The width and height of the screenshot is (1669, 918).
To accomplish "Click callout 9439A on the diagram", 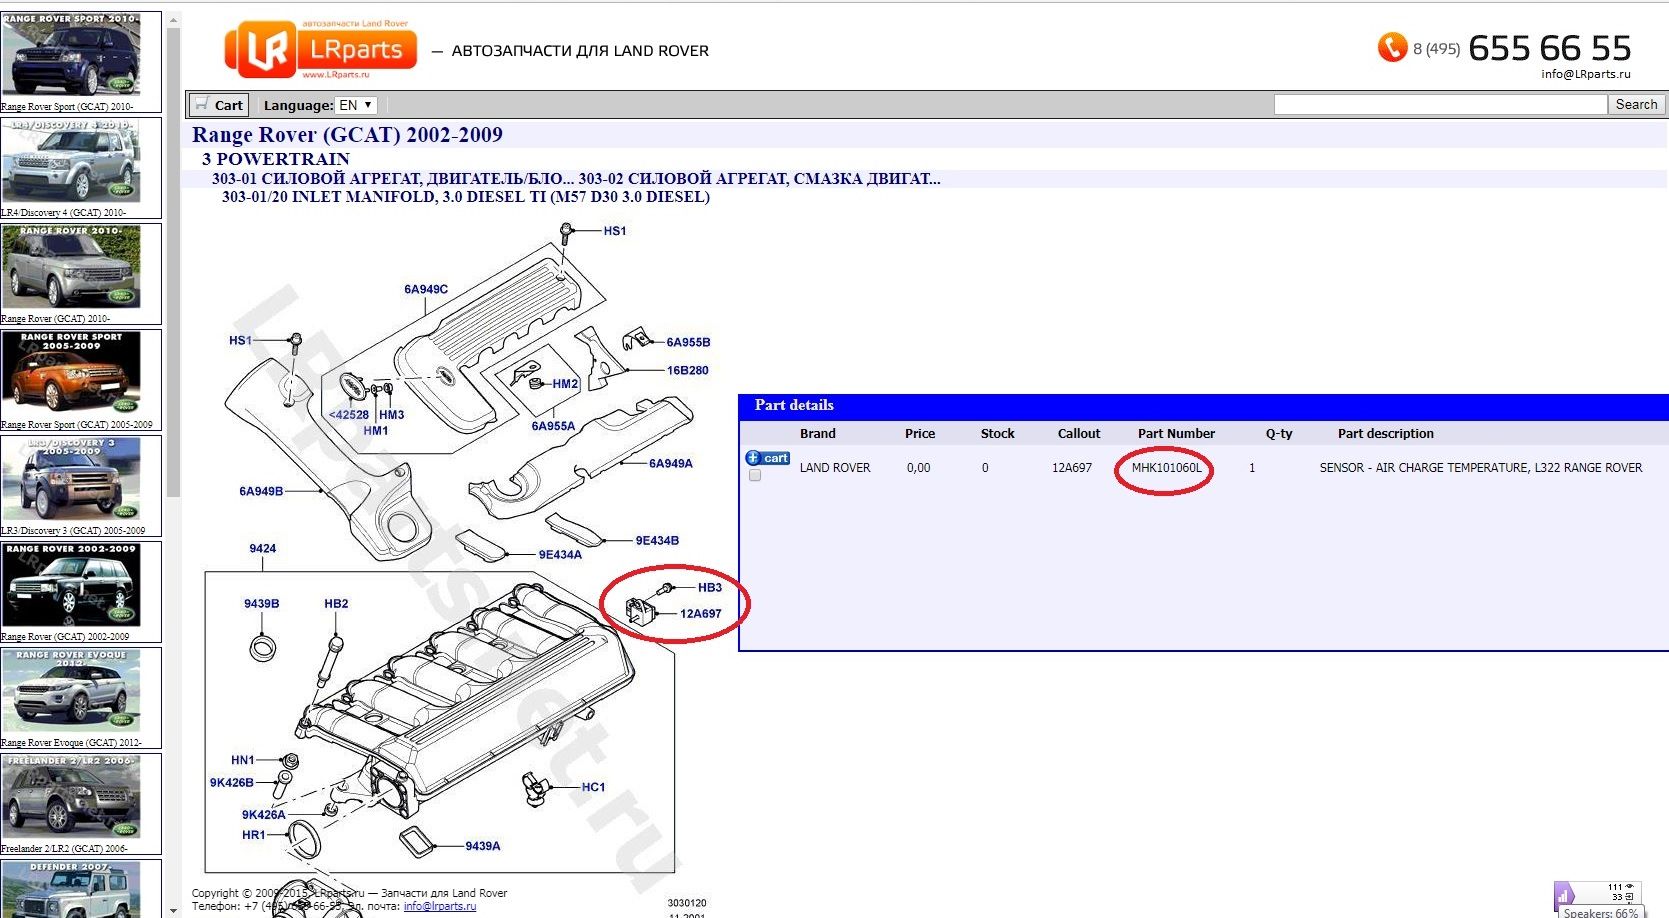I will click(483, 847).
